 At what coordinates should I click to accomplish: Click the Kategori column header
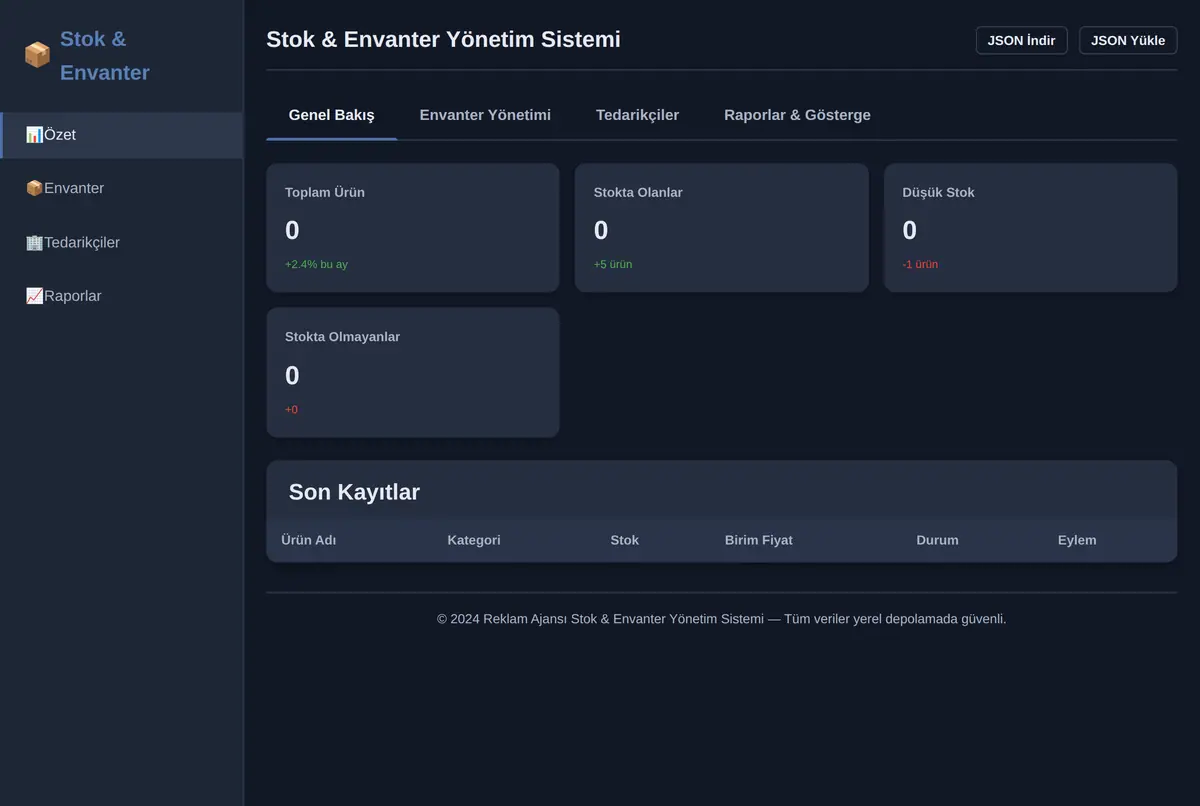[x=474, y=540]
